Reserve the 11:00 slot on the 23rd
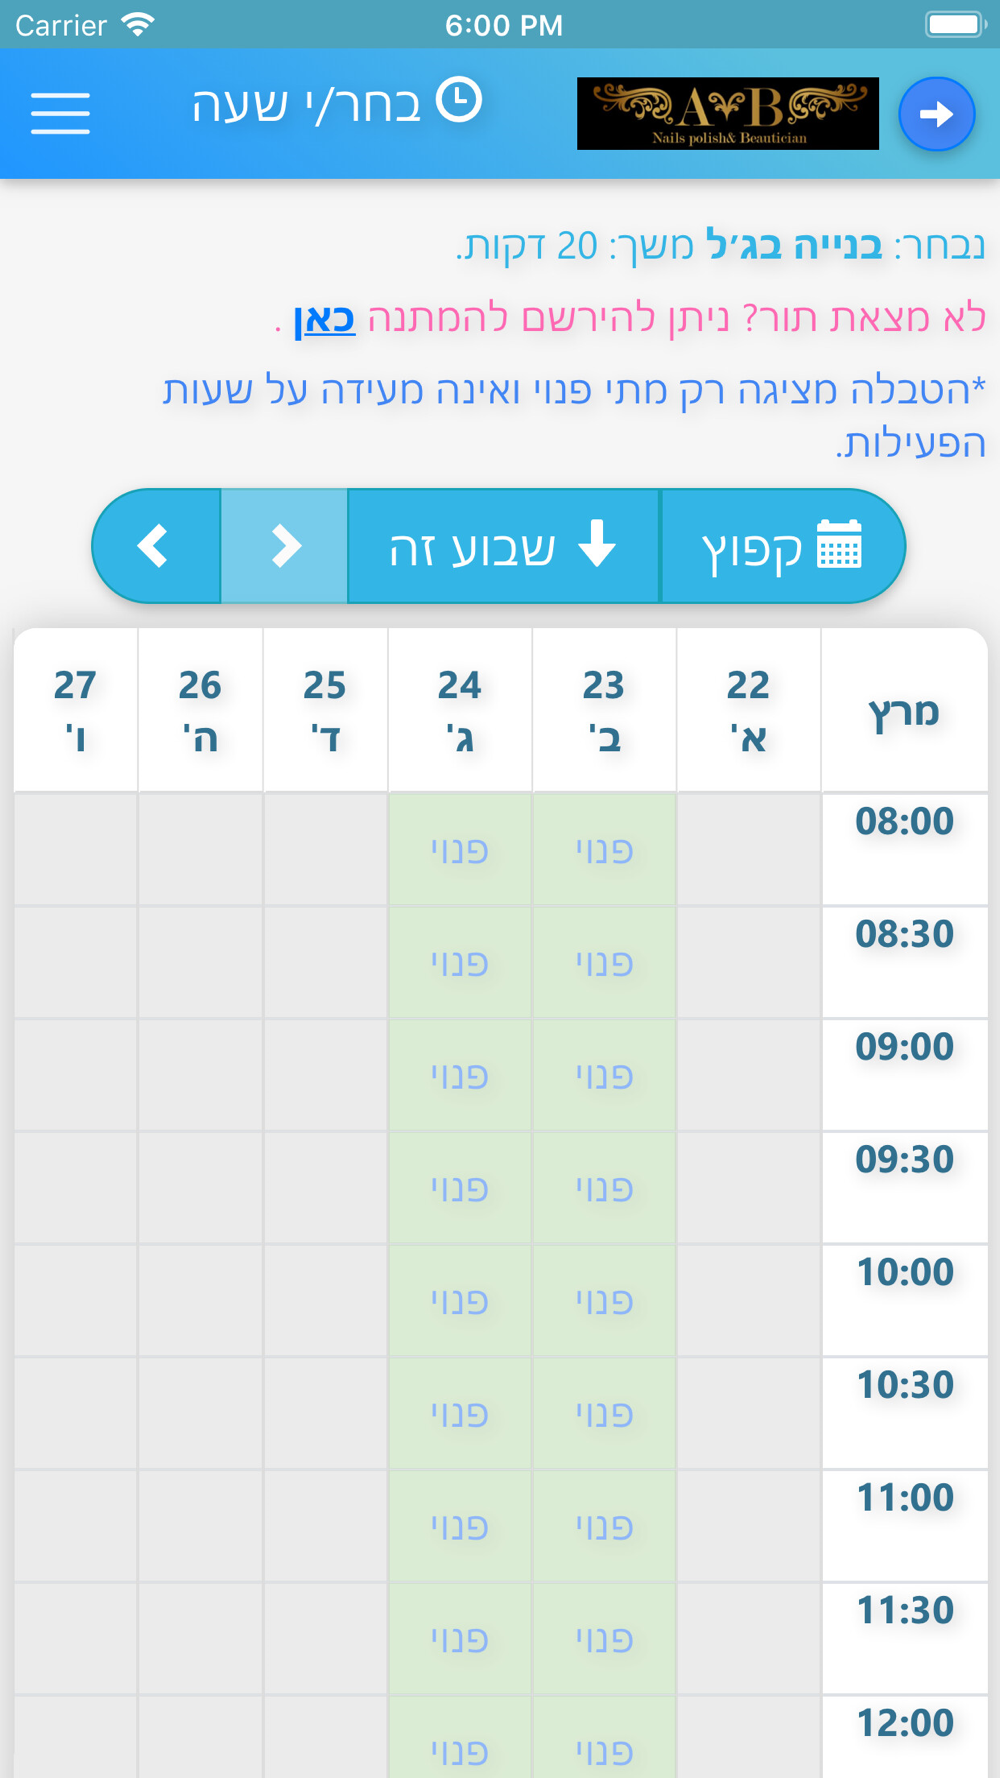 (604, 1526)
